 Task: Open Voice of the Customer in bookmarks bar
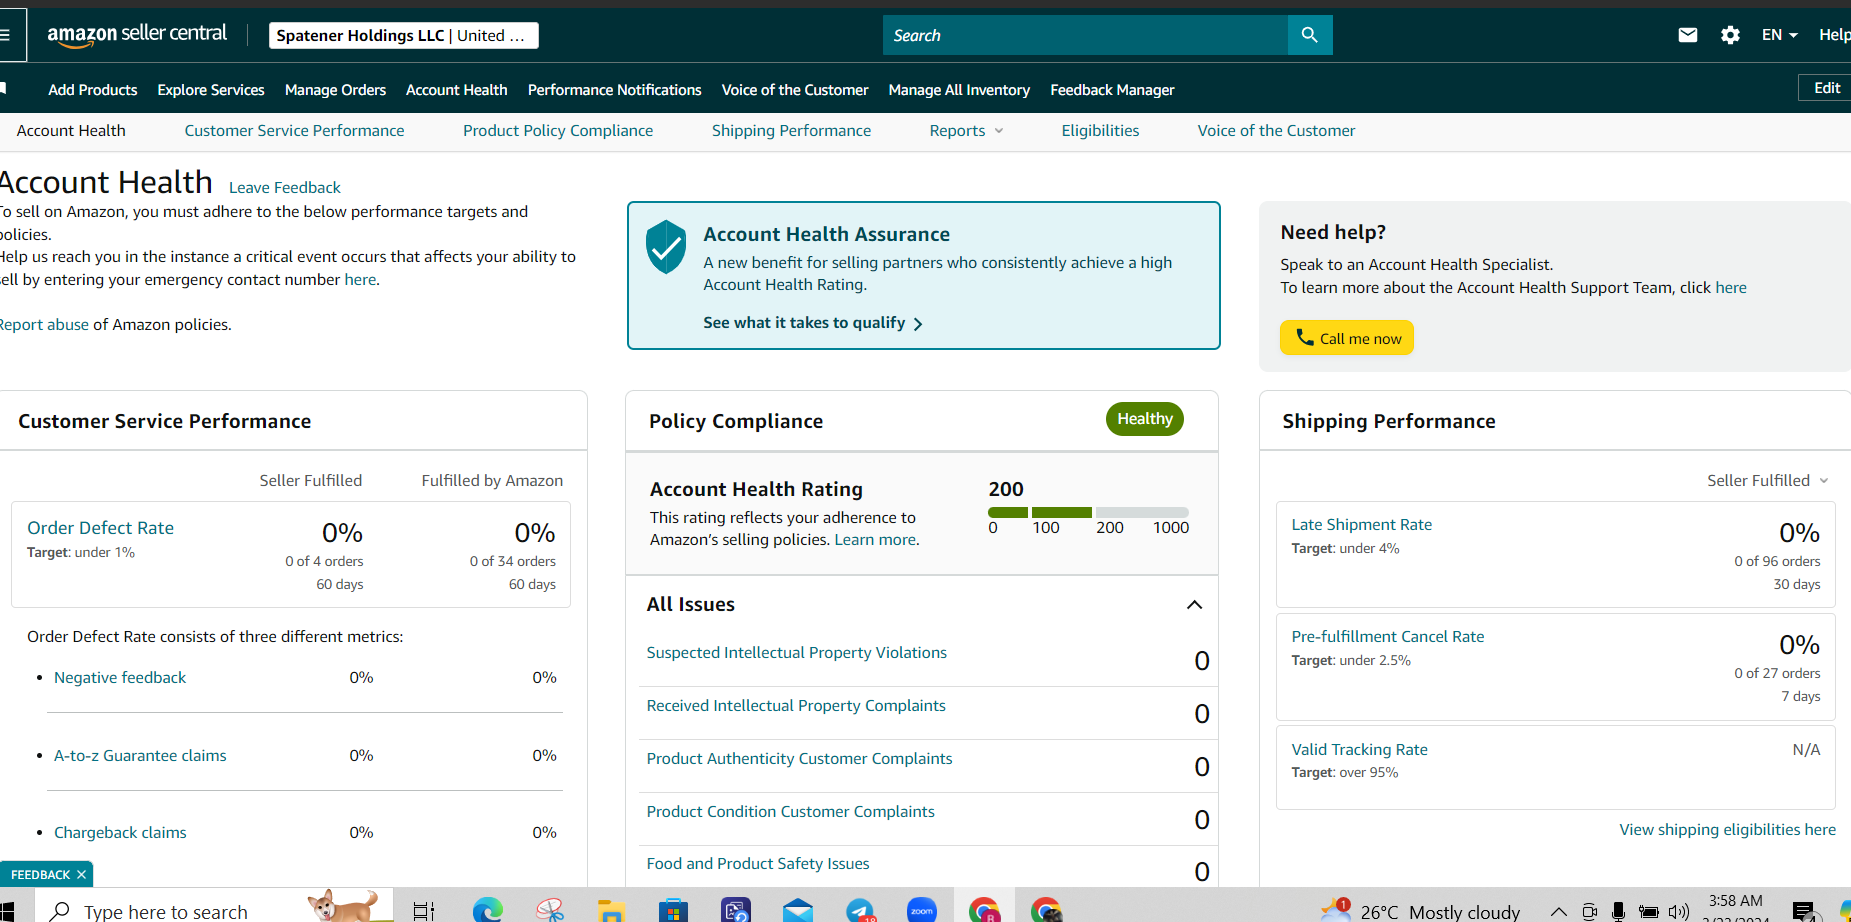795,90
